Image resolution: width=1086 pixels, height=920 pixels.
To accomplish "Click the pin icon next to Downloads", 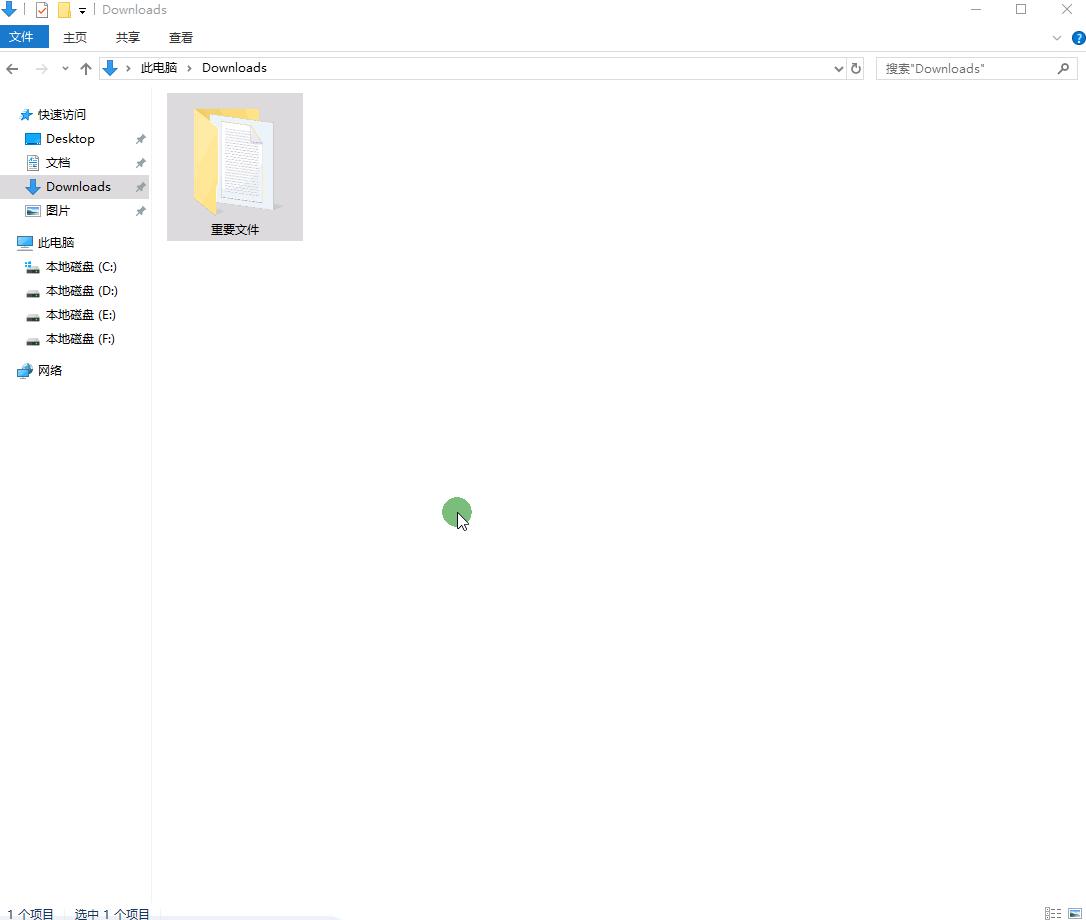I will [141, 187].
